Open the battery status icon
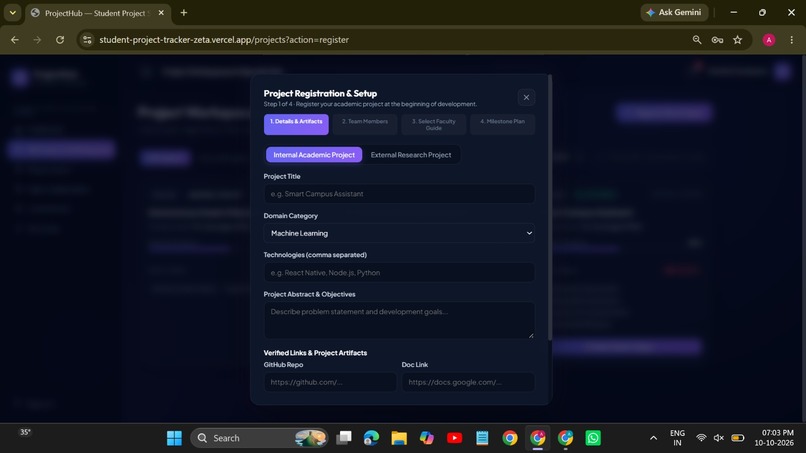 [x=738, y=438]
